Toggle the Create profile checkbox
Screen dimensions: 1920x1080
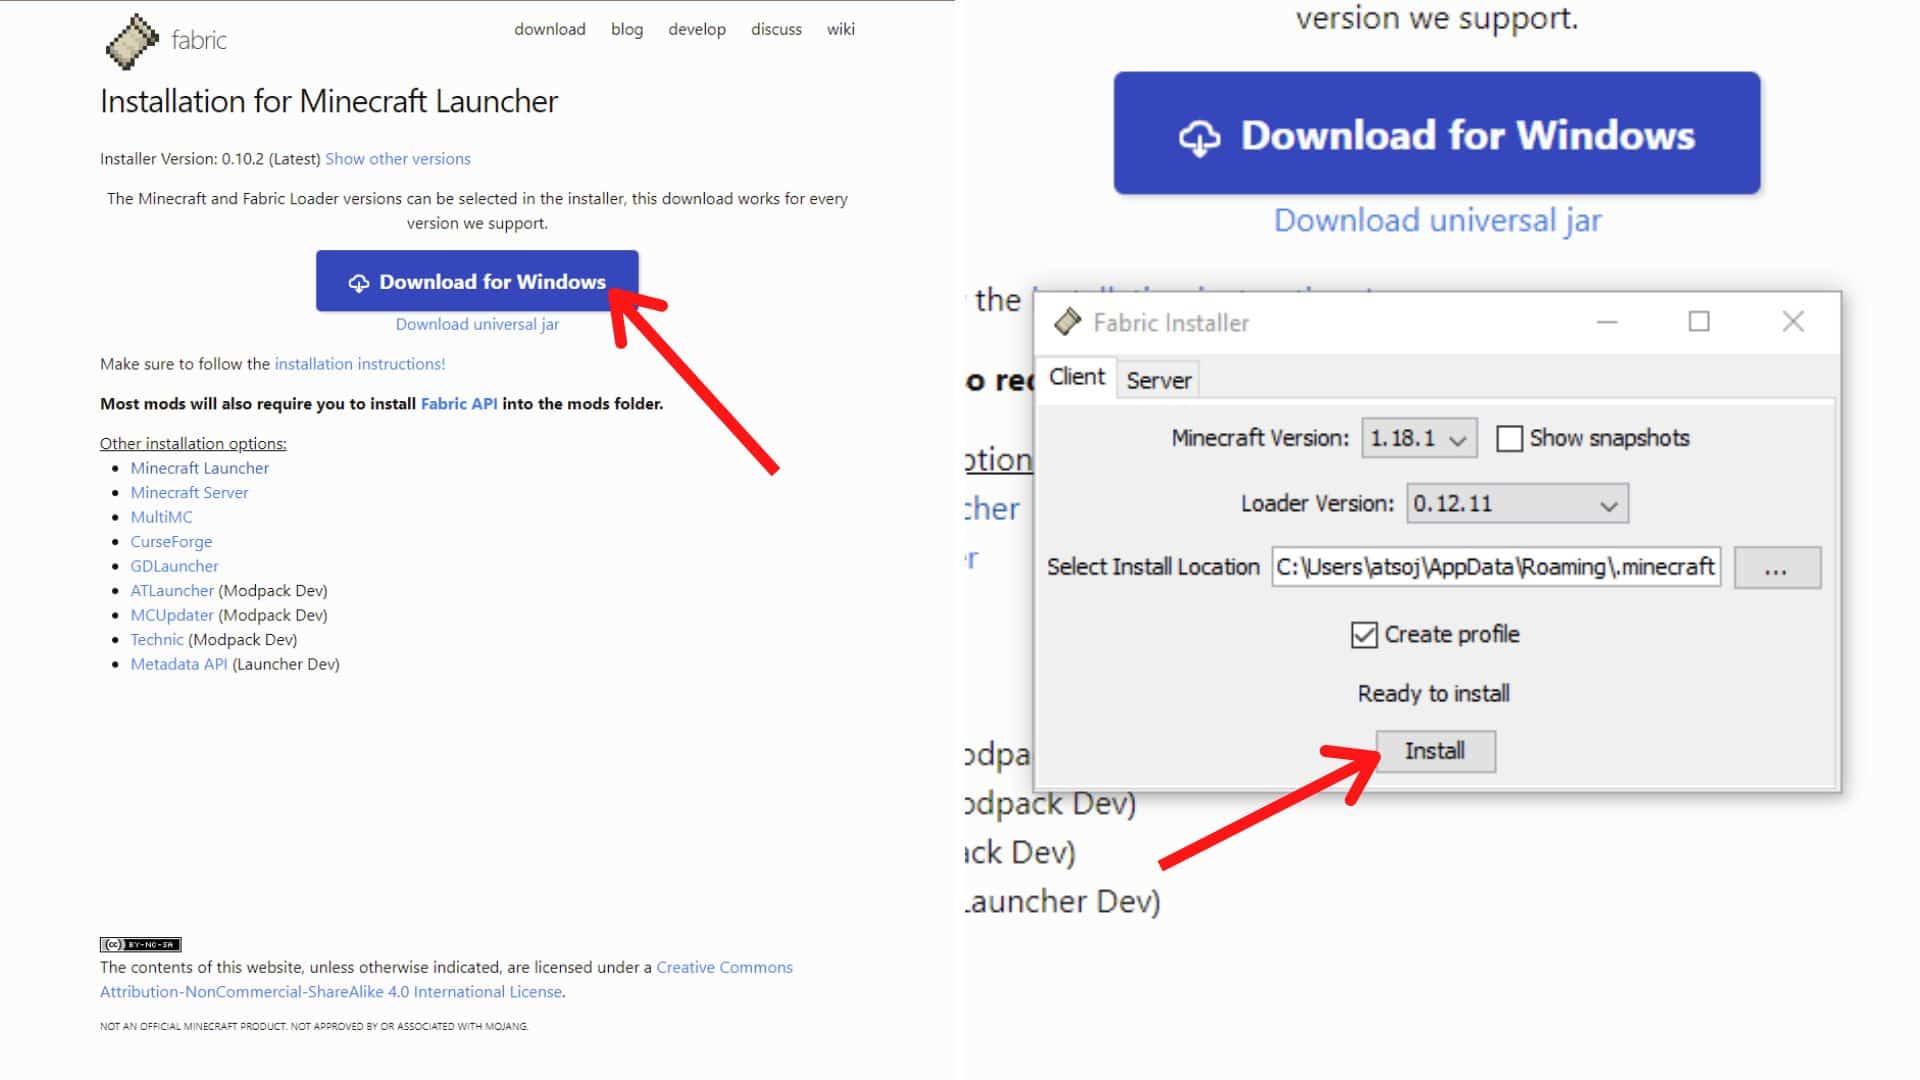click(x=1364, y=634)
